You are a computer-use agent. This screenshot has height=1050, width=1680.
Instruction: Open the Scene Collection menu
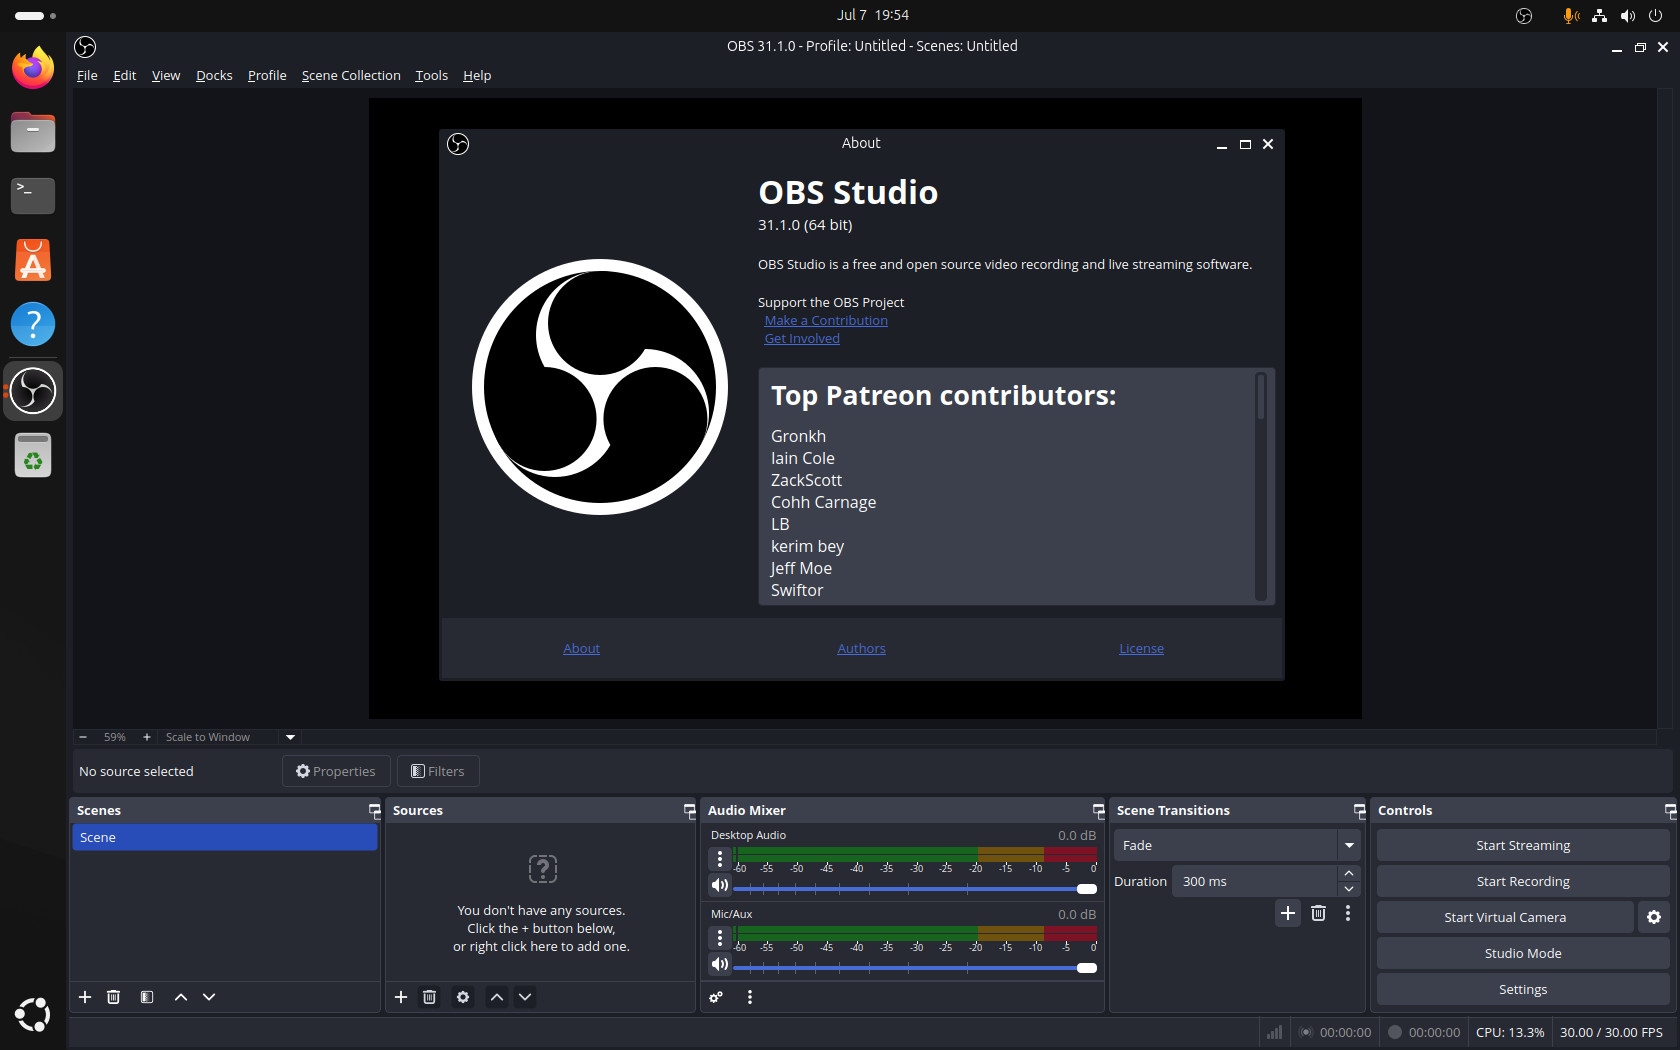[x=351, y=75]
